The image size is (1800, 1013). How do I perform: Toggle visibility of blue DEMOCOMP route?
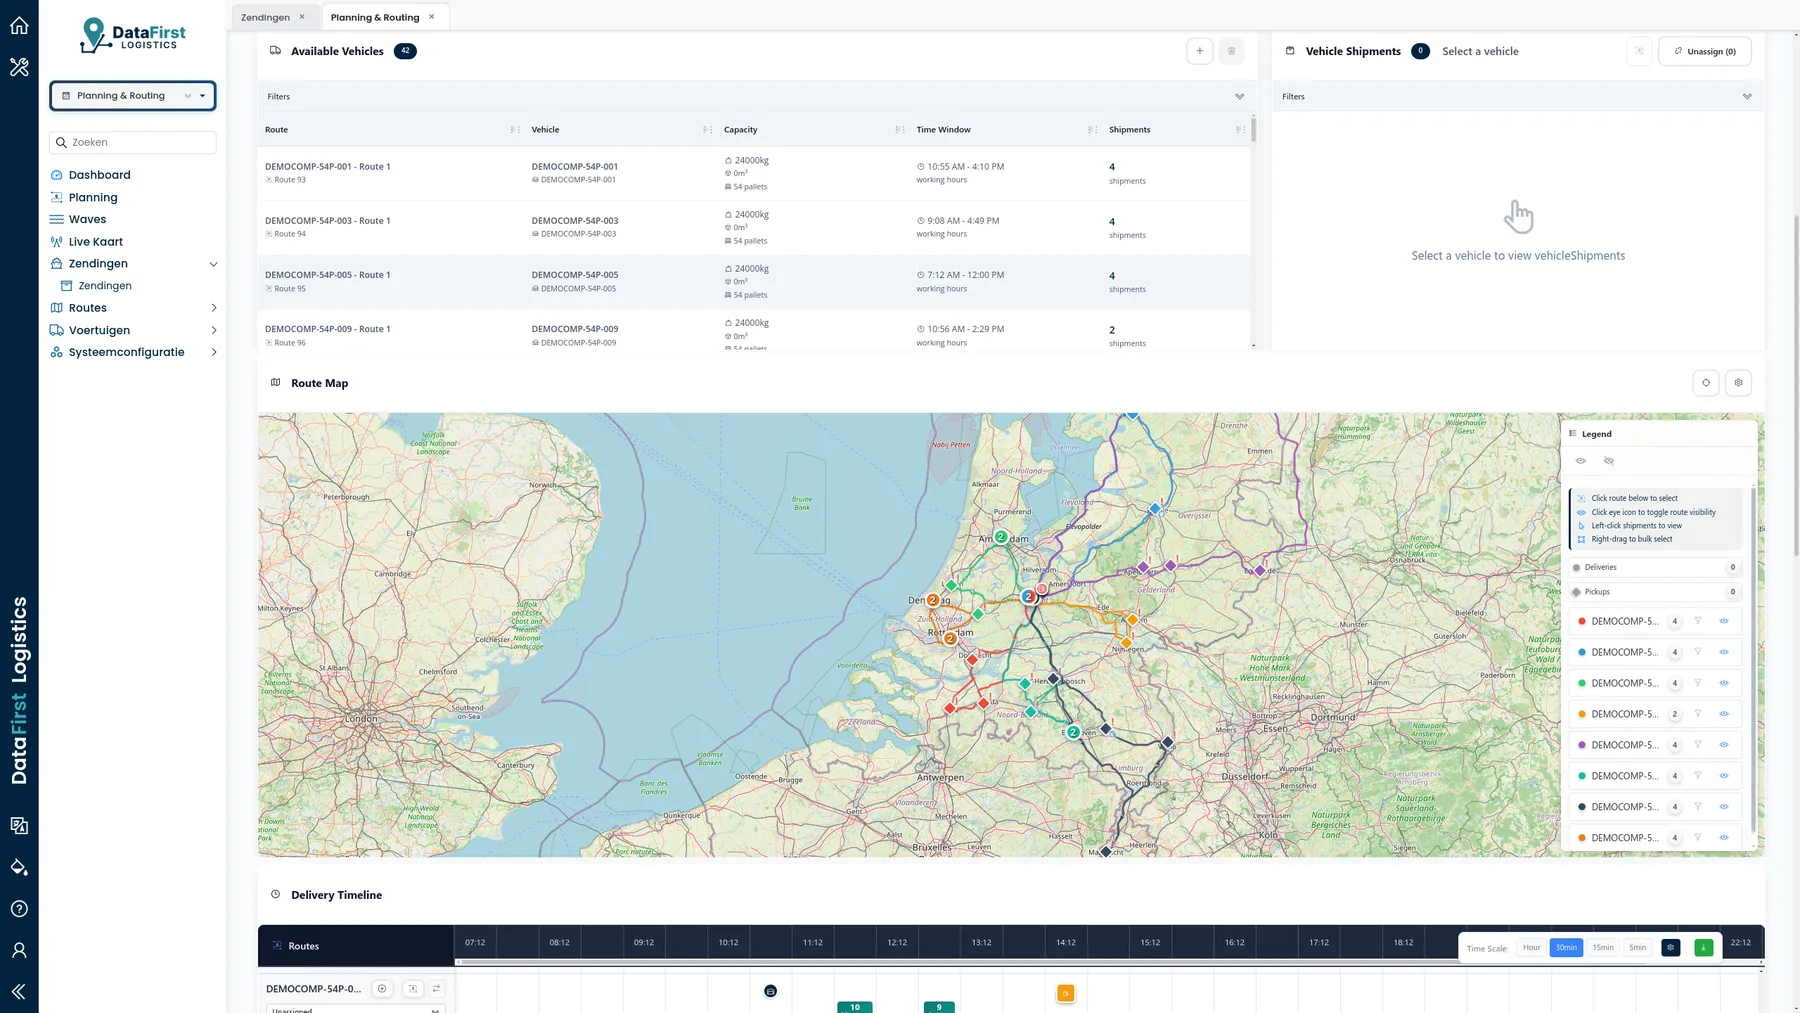pyautogui.click(x=1724, y=652)
